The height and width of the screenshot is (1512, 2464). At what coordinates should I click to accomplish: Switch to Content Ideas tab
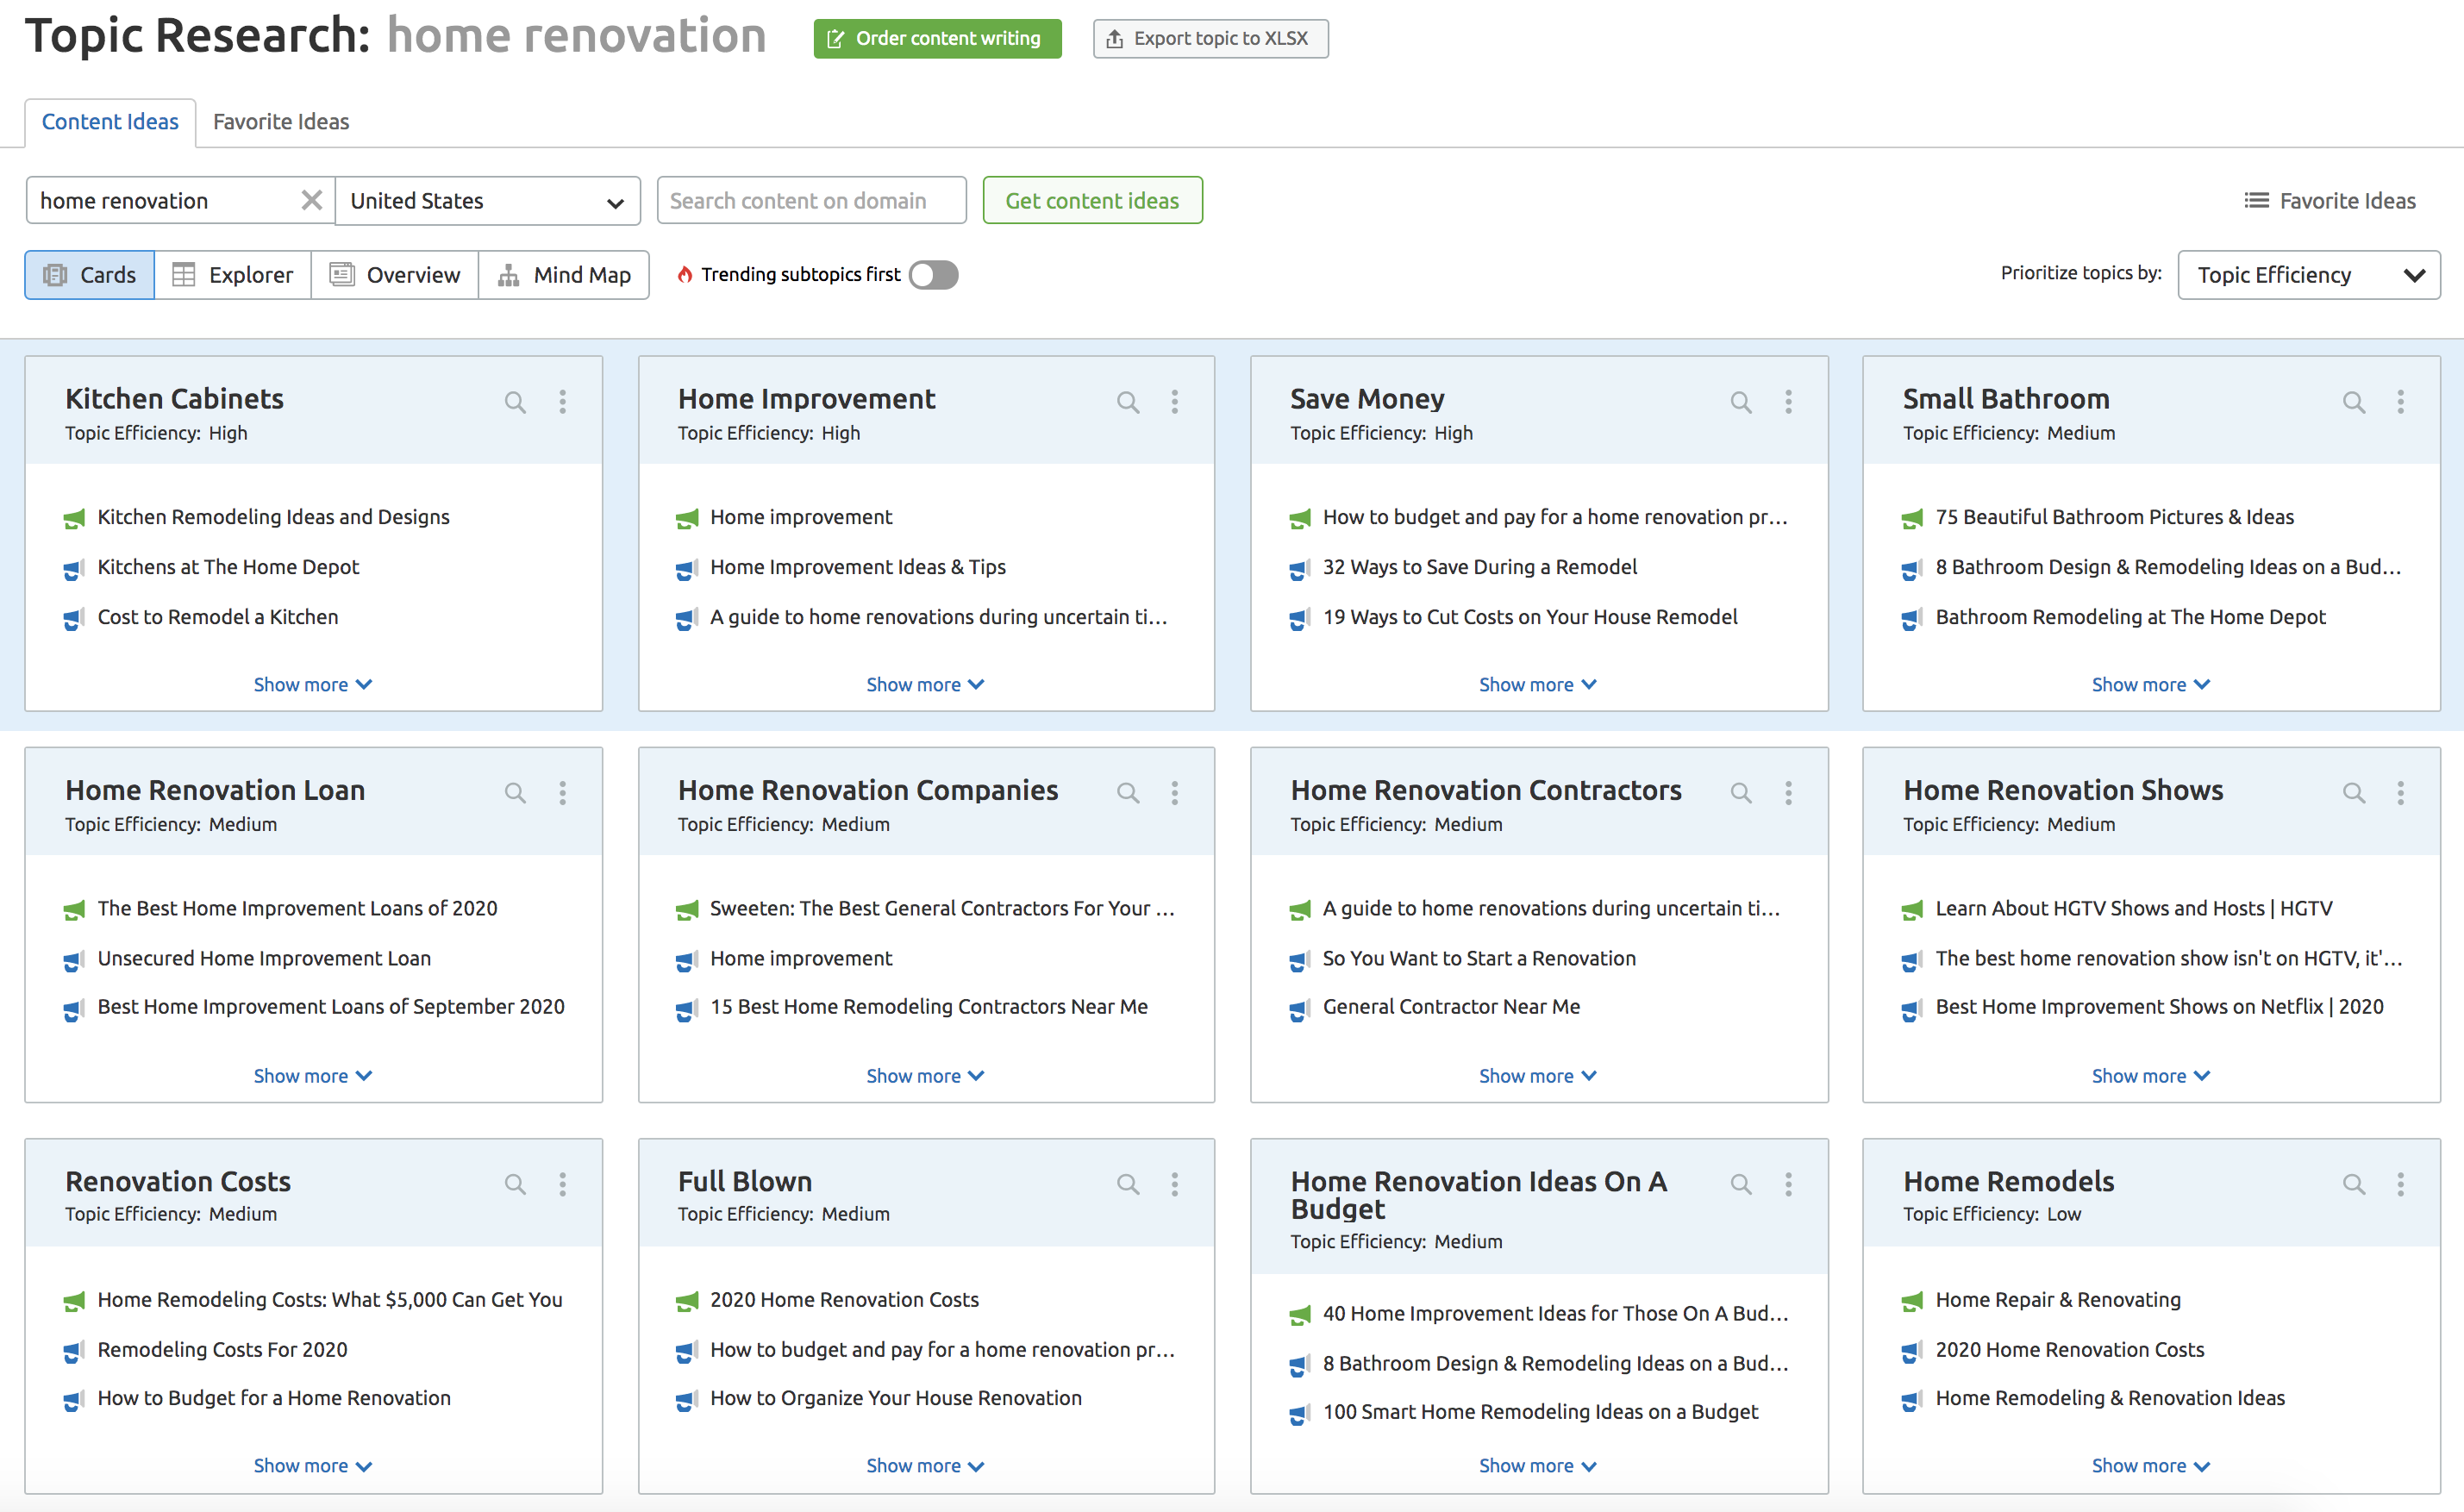(111, 122)
